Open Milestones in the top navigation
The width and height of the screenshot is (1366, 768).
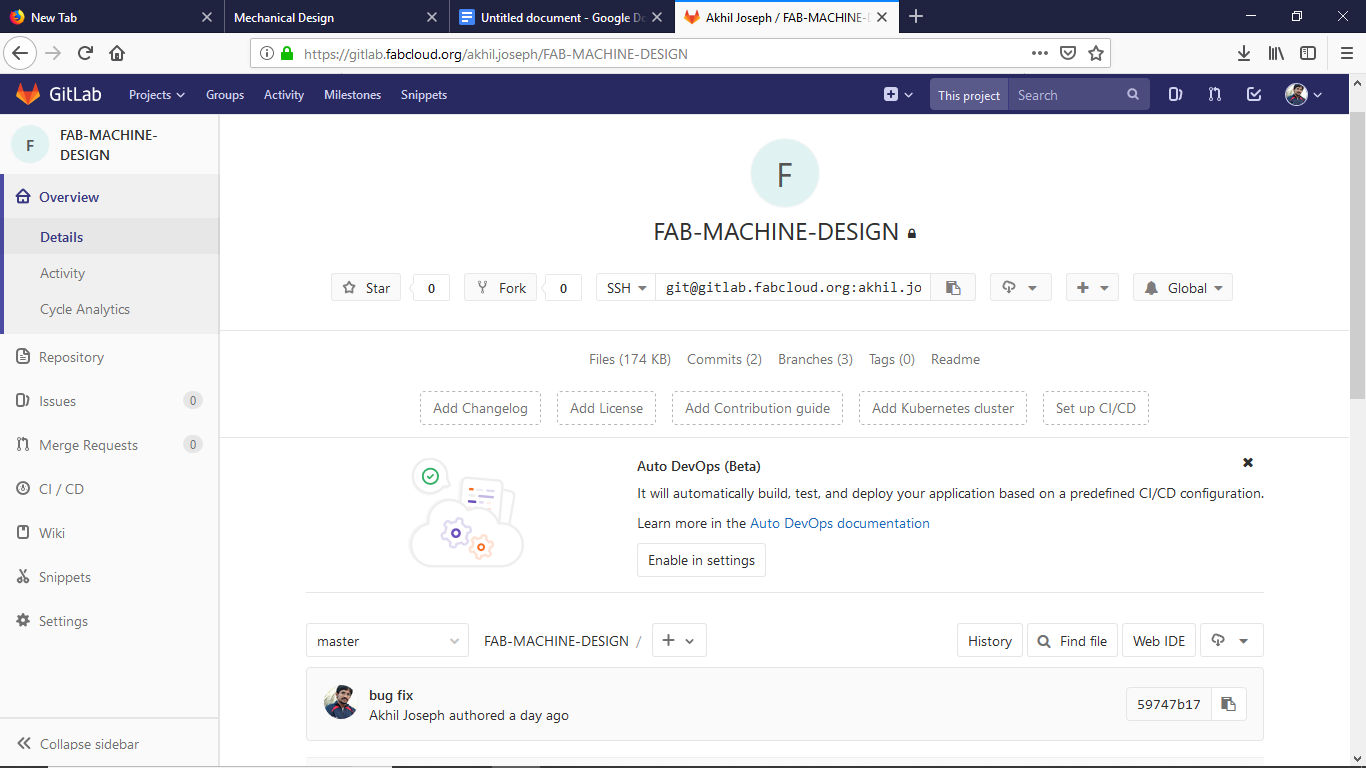tap(353, 95)
